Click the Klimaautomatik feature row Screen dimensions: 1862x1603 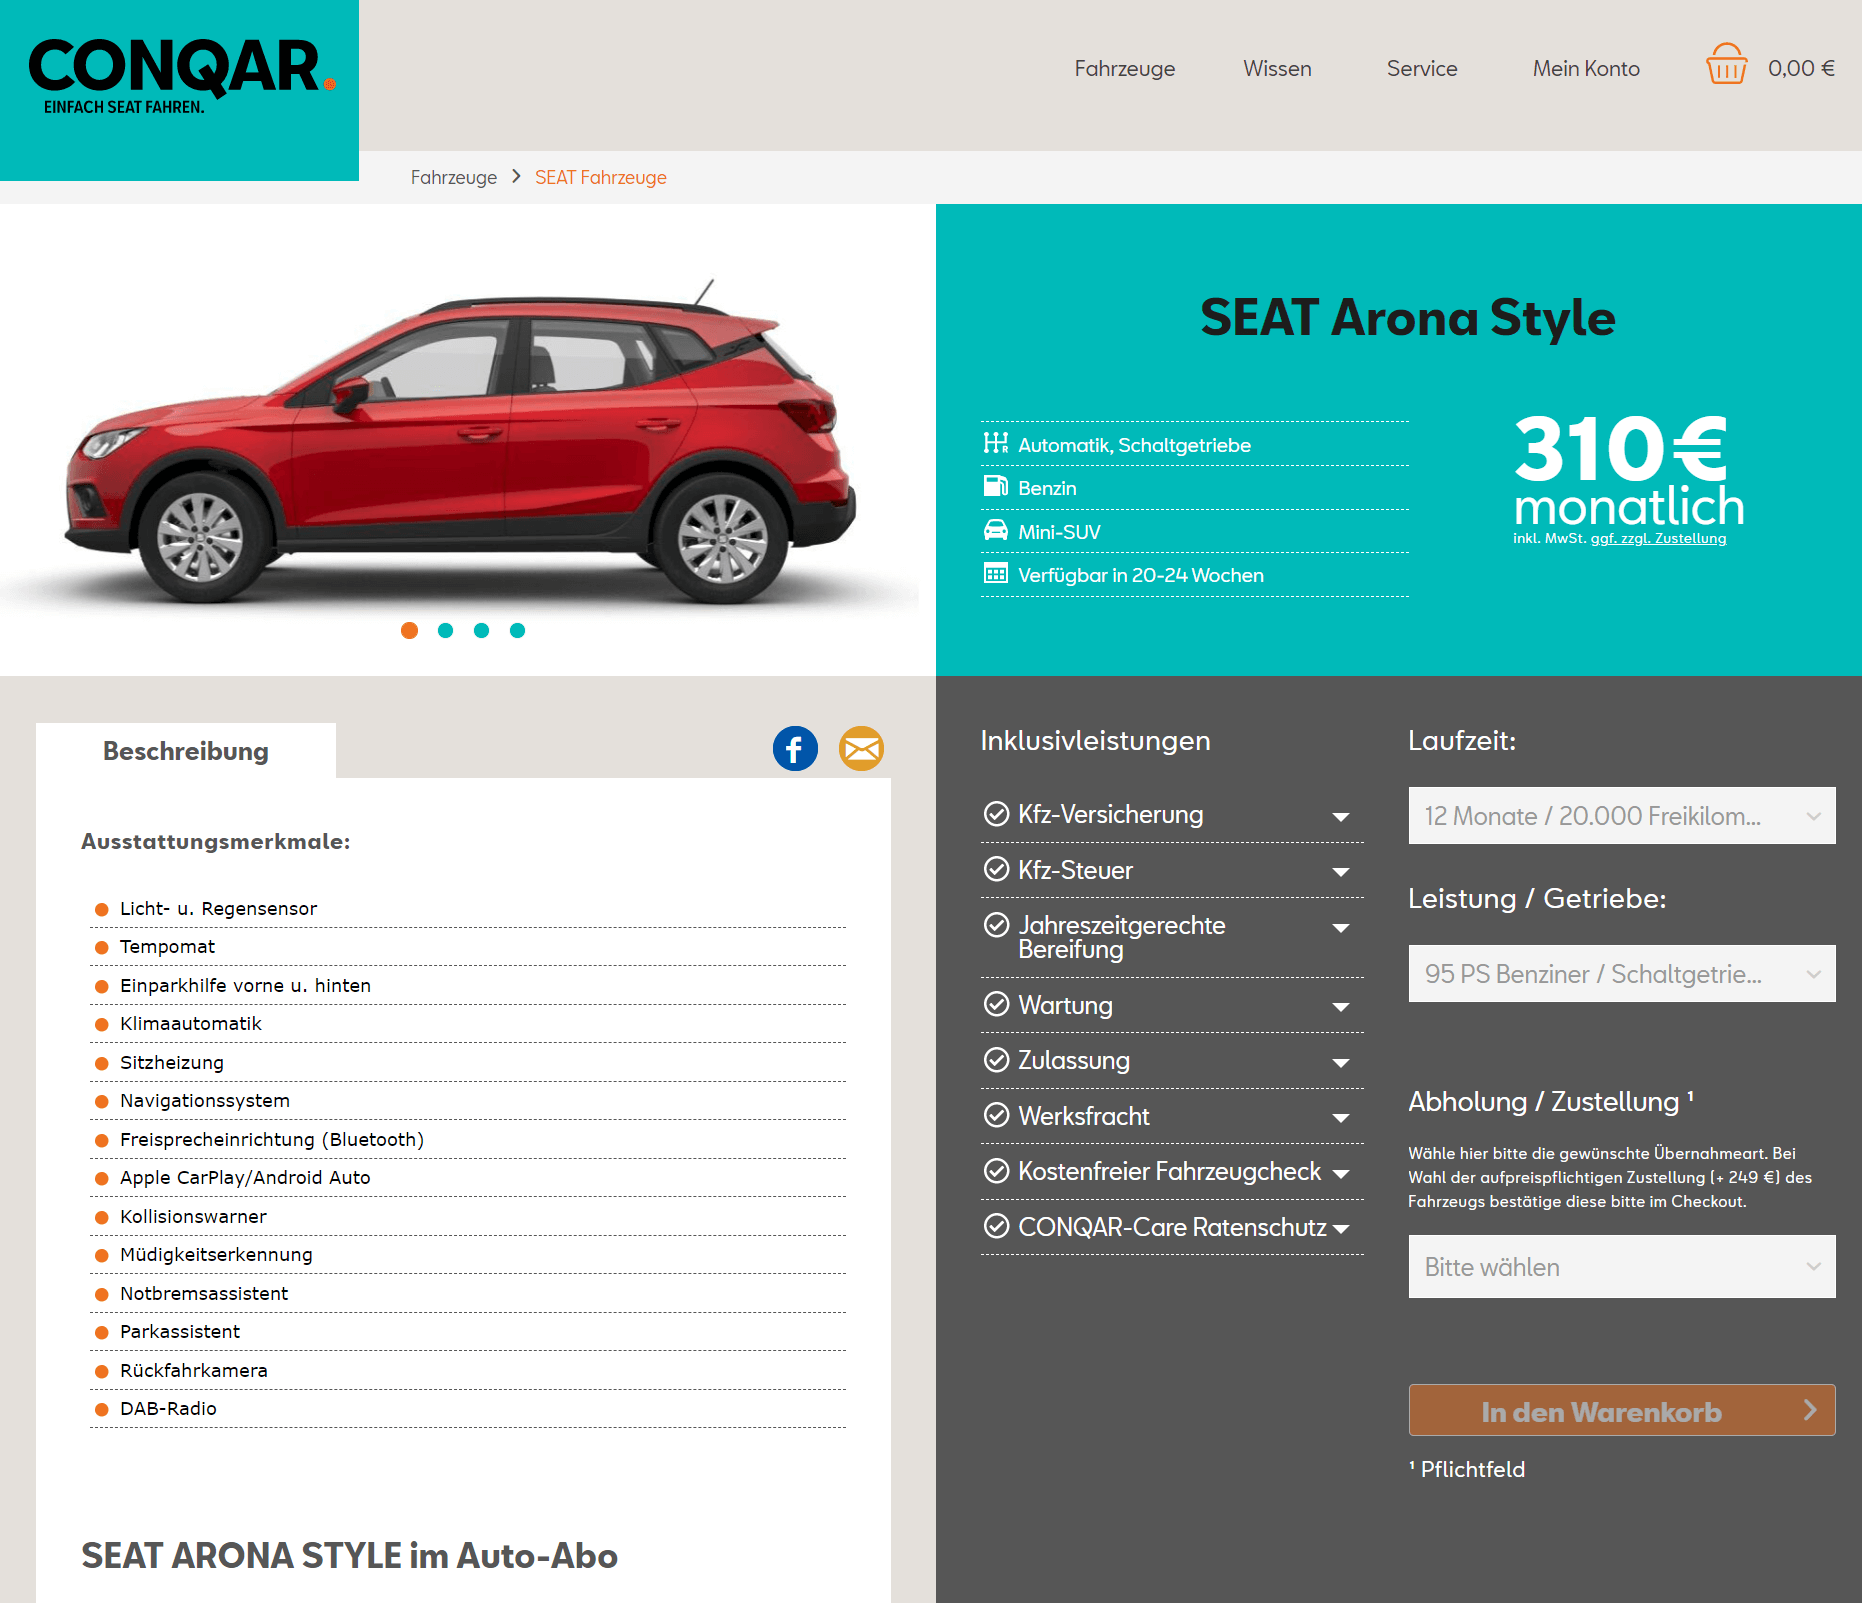[468, 1024]
